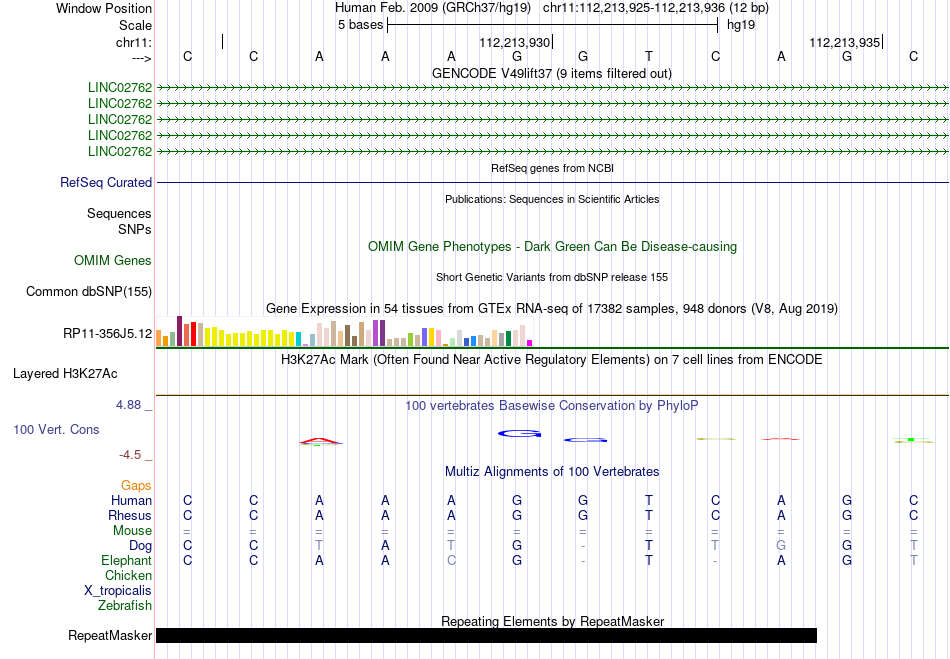
Task: Open Short Genetic Variants from dbSNP title
Action: [552, 277]
